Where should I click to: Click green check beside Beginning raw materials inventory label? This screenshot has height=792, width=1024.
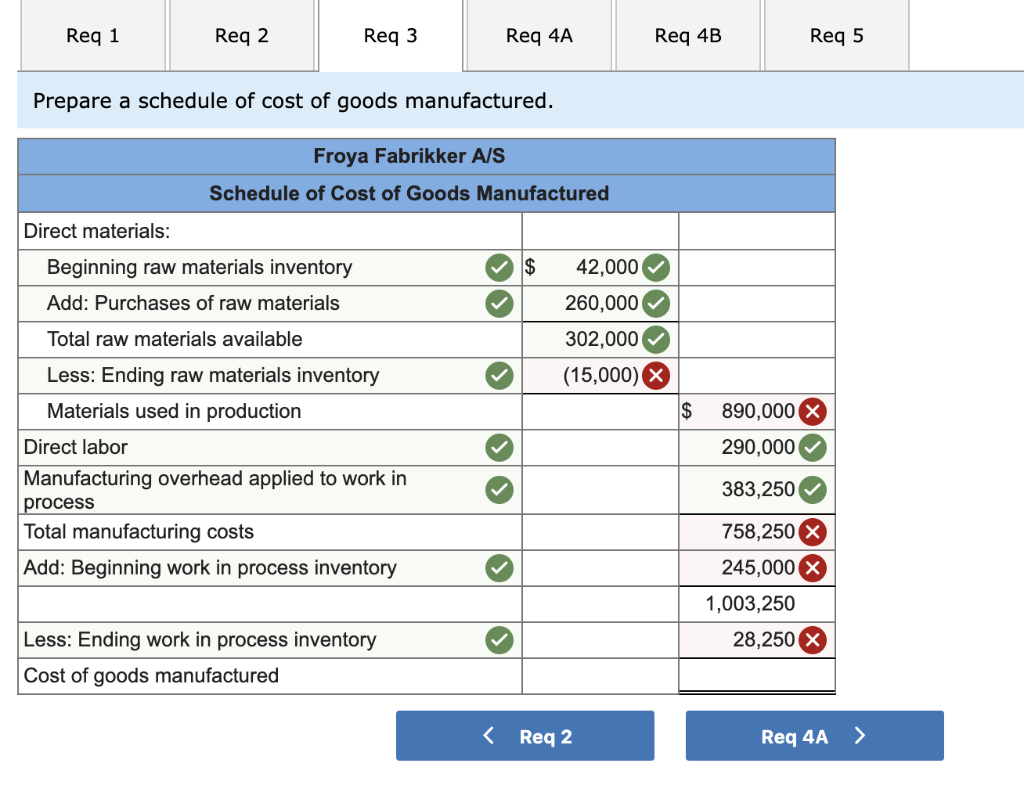(x=500, y=268)
